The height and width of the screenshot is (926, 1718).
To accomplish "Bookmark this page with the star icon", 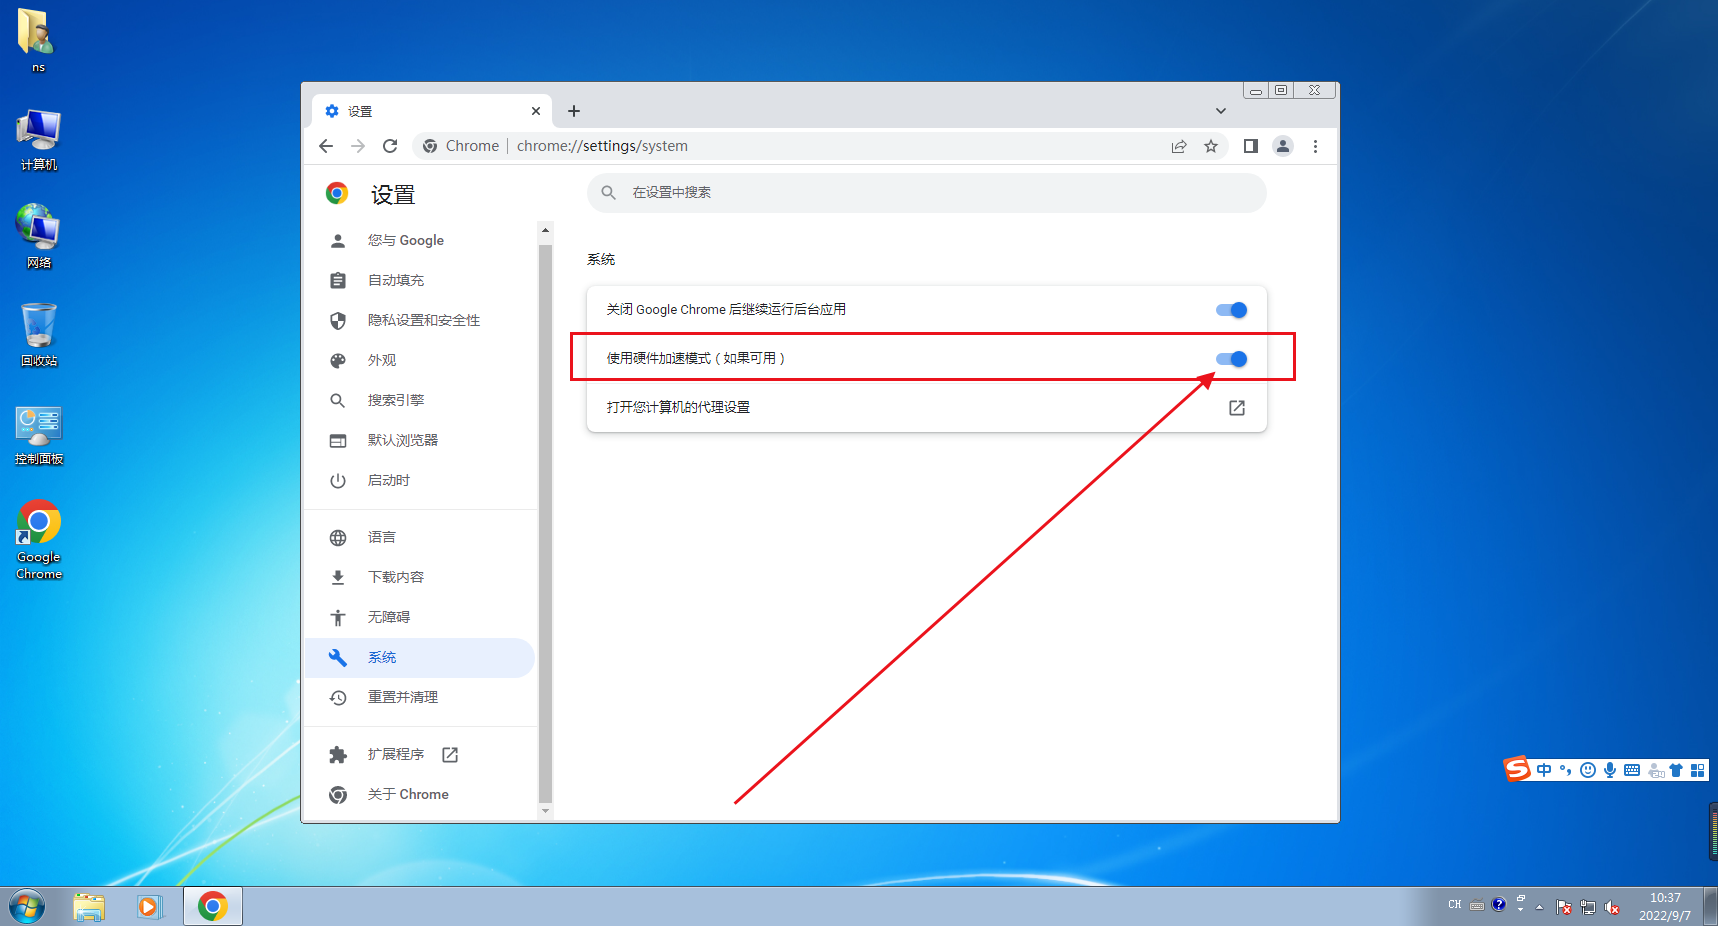I will (1211, 146).
